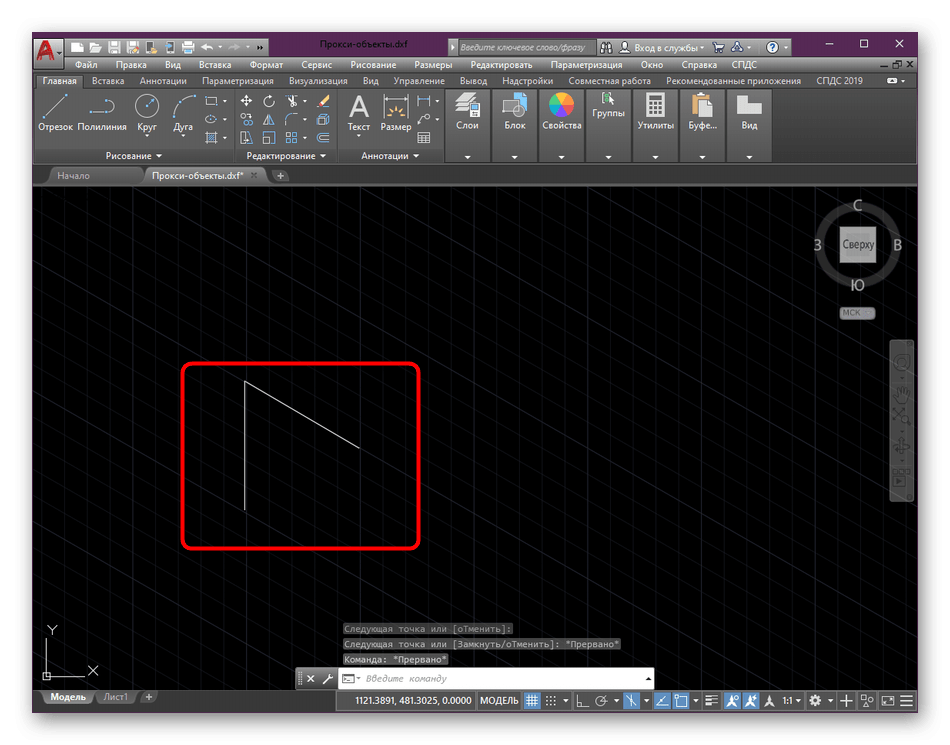This screenshot has width=950, height=745.
Task: Toggle snap mode dots in status bar
Action: coord(550,700)
